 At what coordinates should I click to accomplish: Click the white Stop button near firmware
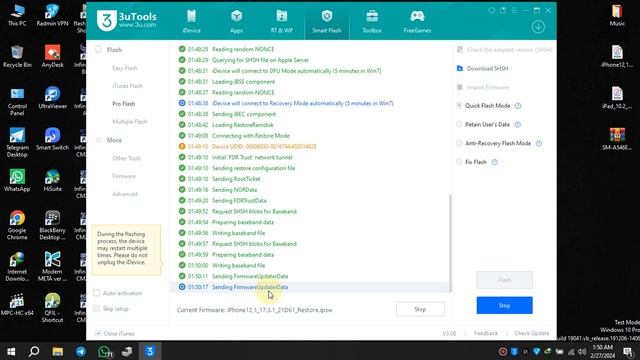[420, 309]
